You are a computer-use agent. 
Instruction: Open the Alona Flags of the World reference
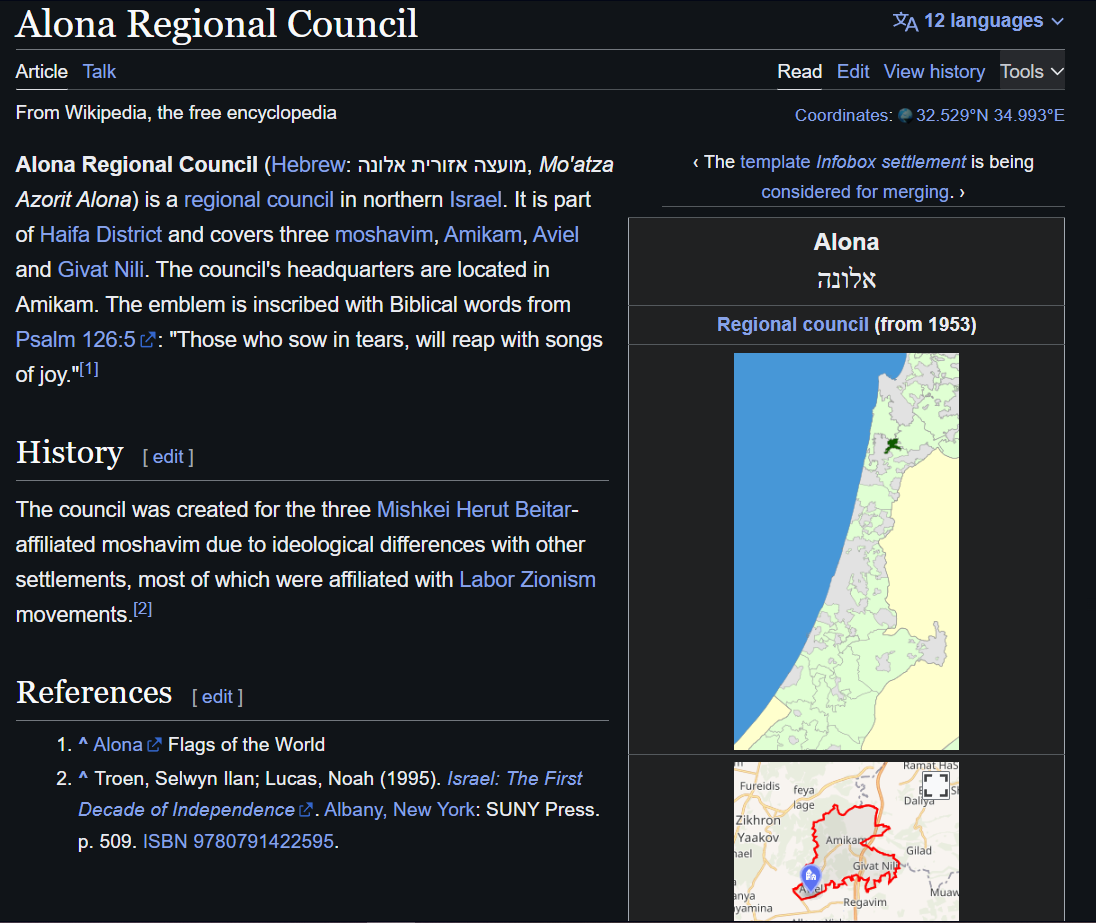point(127,745)
